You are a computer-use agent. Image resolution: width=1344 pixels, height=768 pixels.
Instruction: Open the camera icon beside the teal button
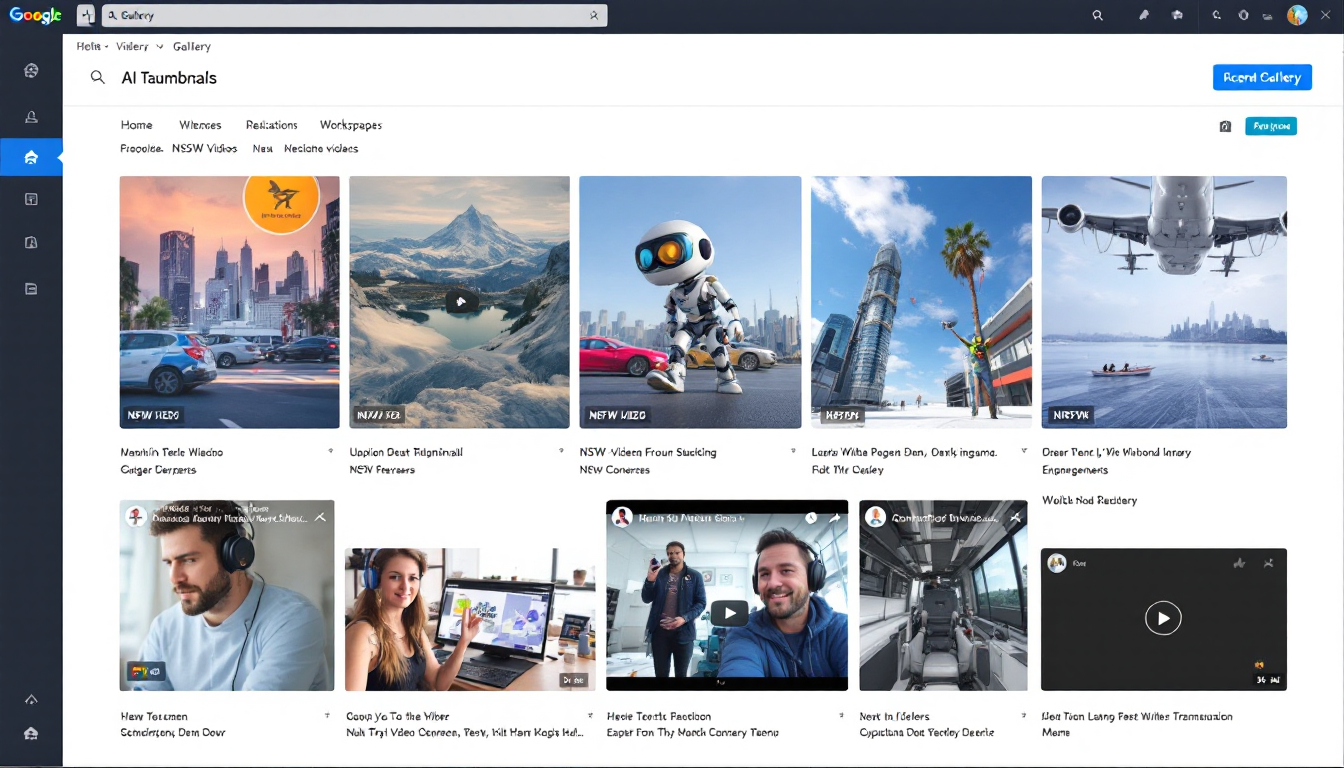click(x=1225, y=126)
